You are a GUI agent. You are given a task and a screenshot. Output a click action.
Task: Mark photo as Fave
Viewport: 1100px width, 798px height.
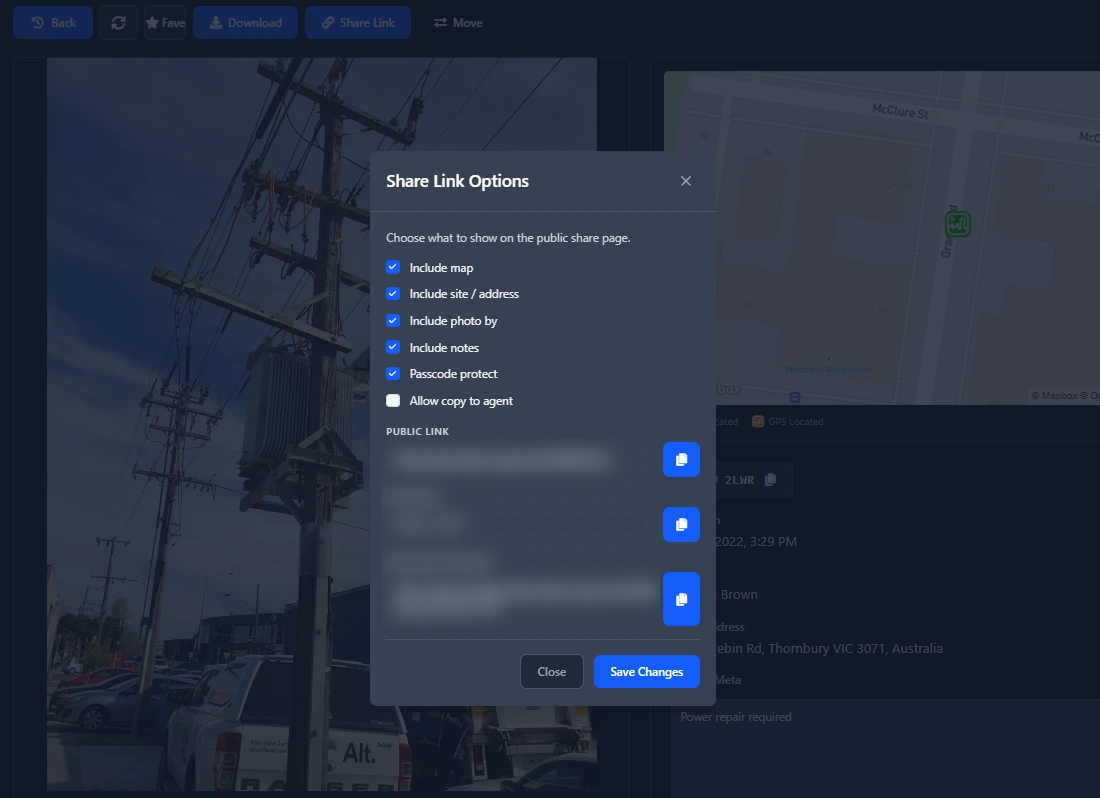point(166,22)
